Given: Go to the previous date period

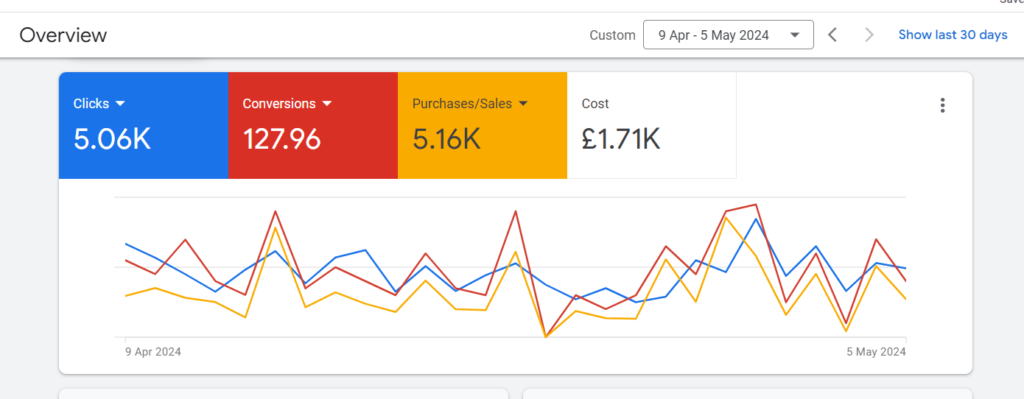Looking at the screenshot, I should point(833,35).
